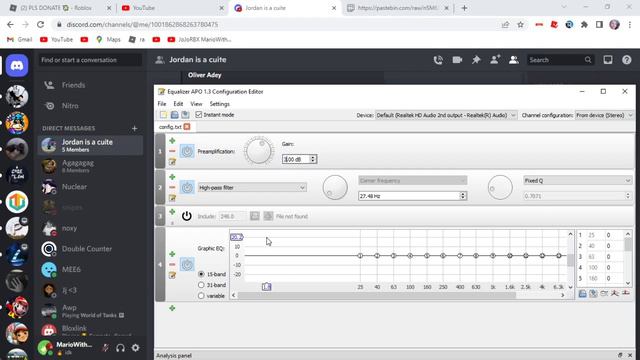Screen dimensions: 640x360
Task: Open the Discord home button
Action: pos(17,66)
